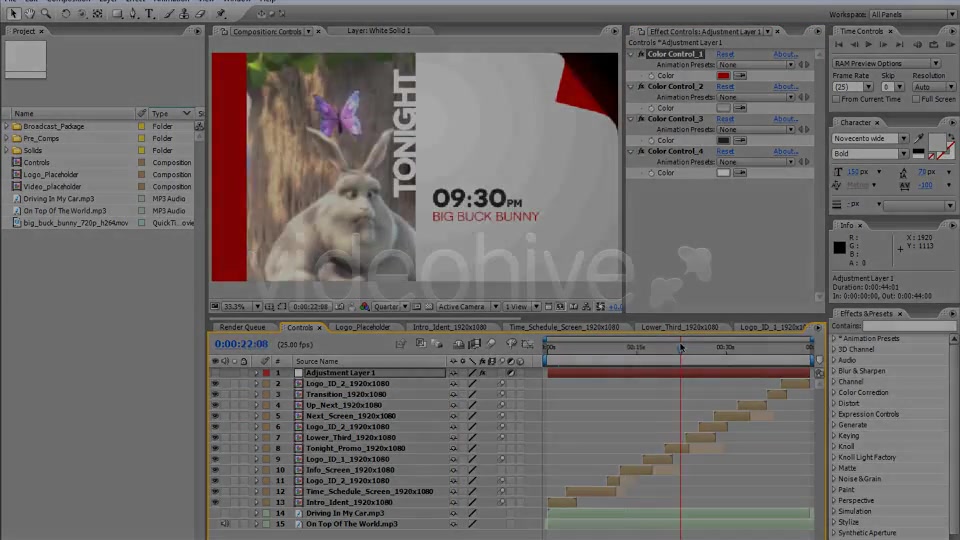Screen dimensions: 960x540
Task: Click the red Color Control_1 swatch
Action: 723,76
